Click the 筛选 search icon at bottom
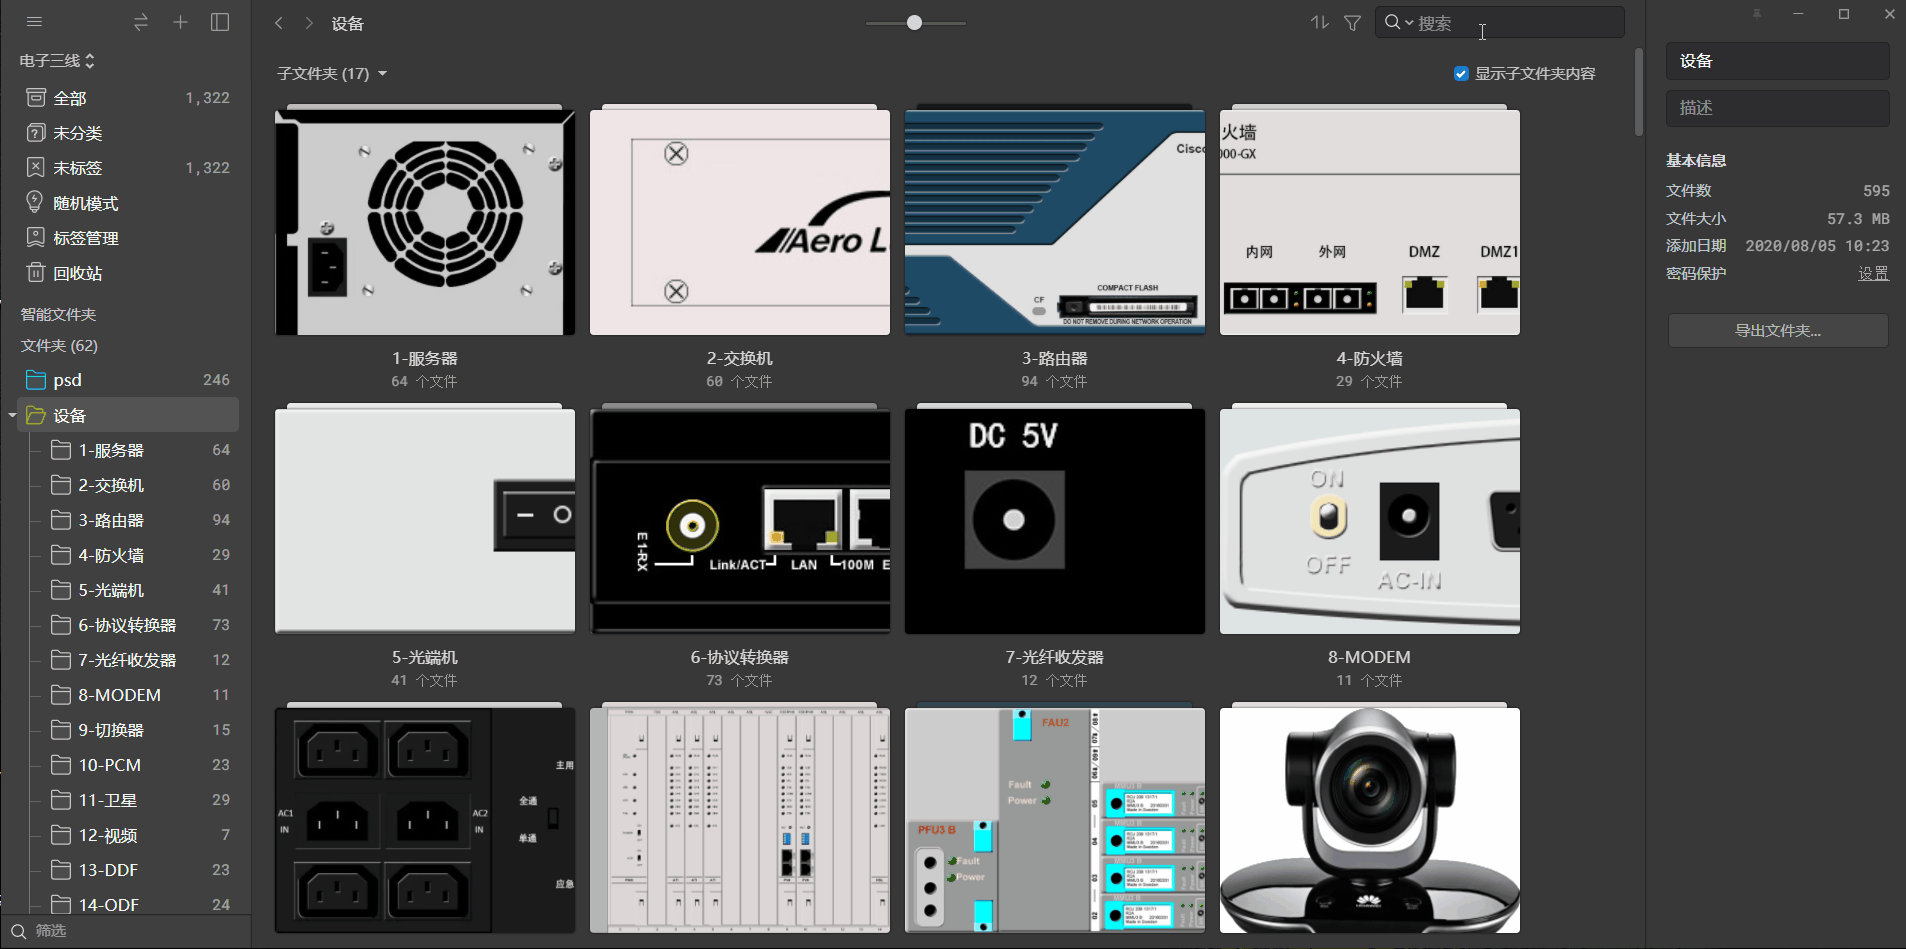The height and width of the screenshot is (949, 1906). click(x=18, y=931)
